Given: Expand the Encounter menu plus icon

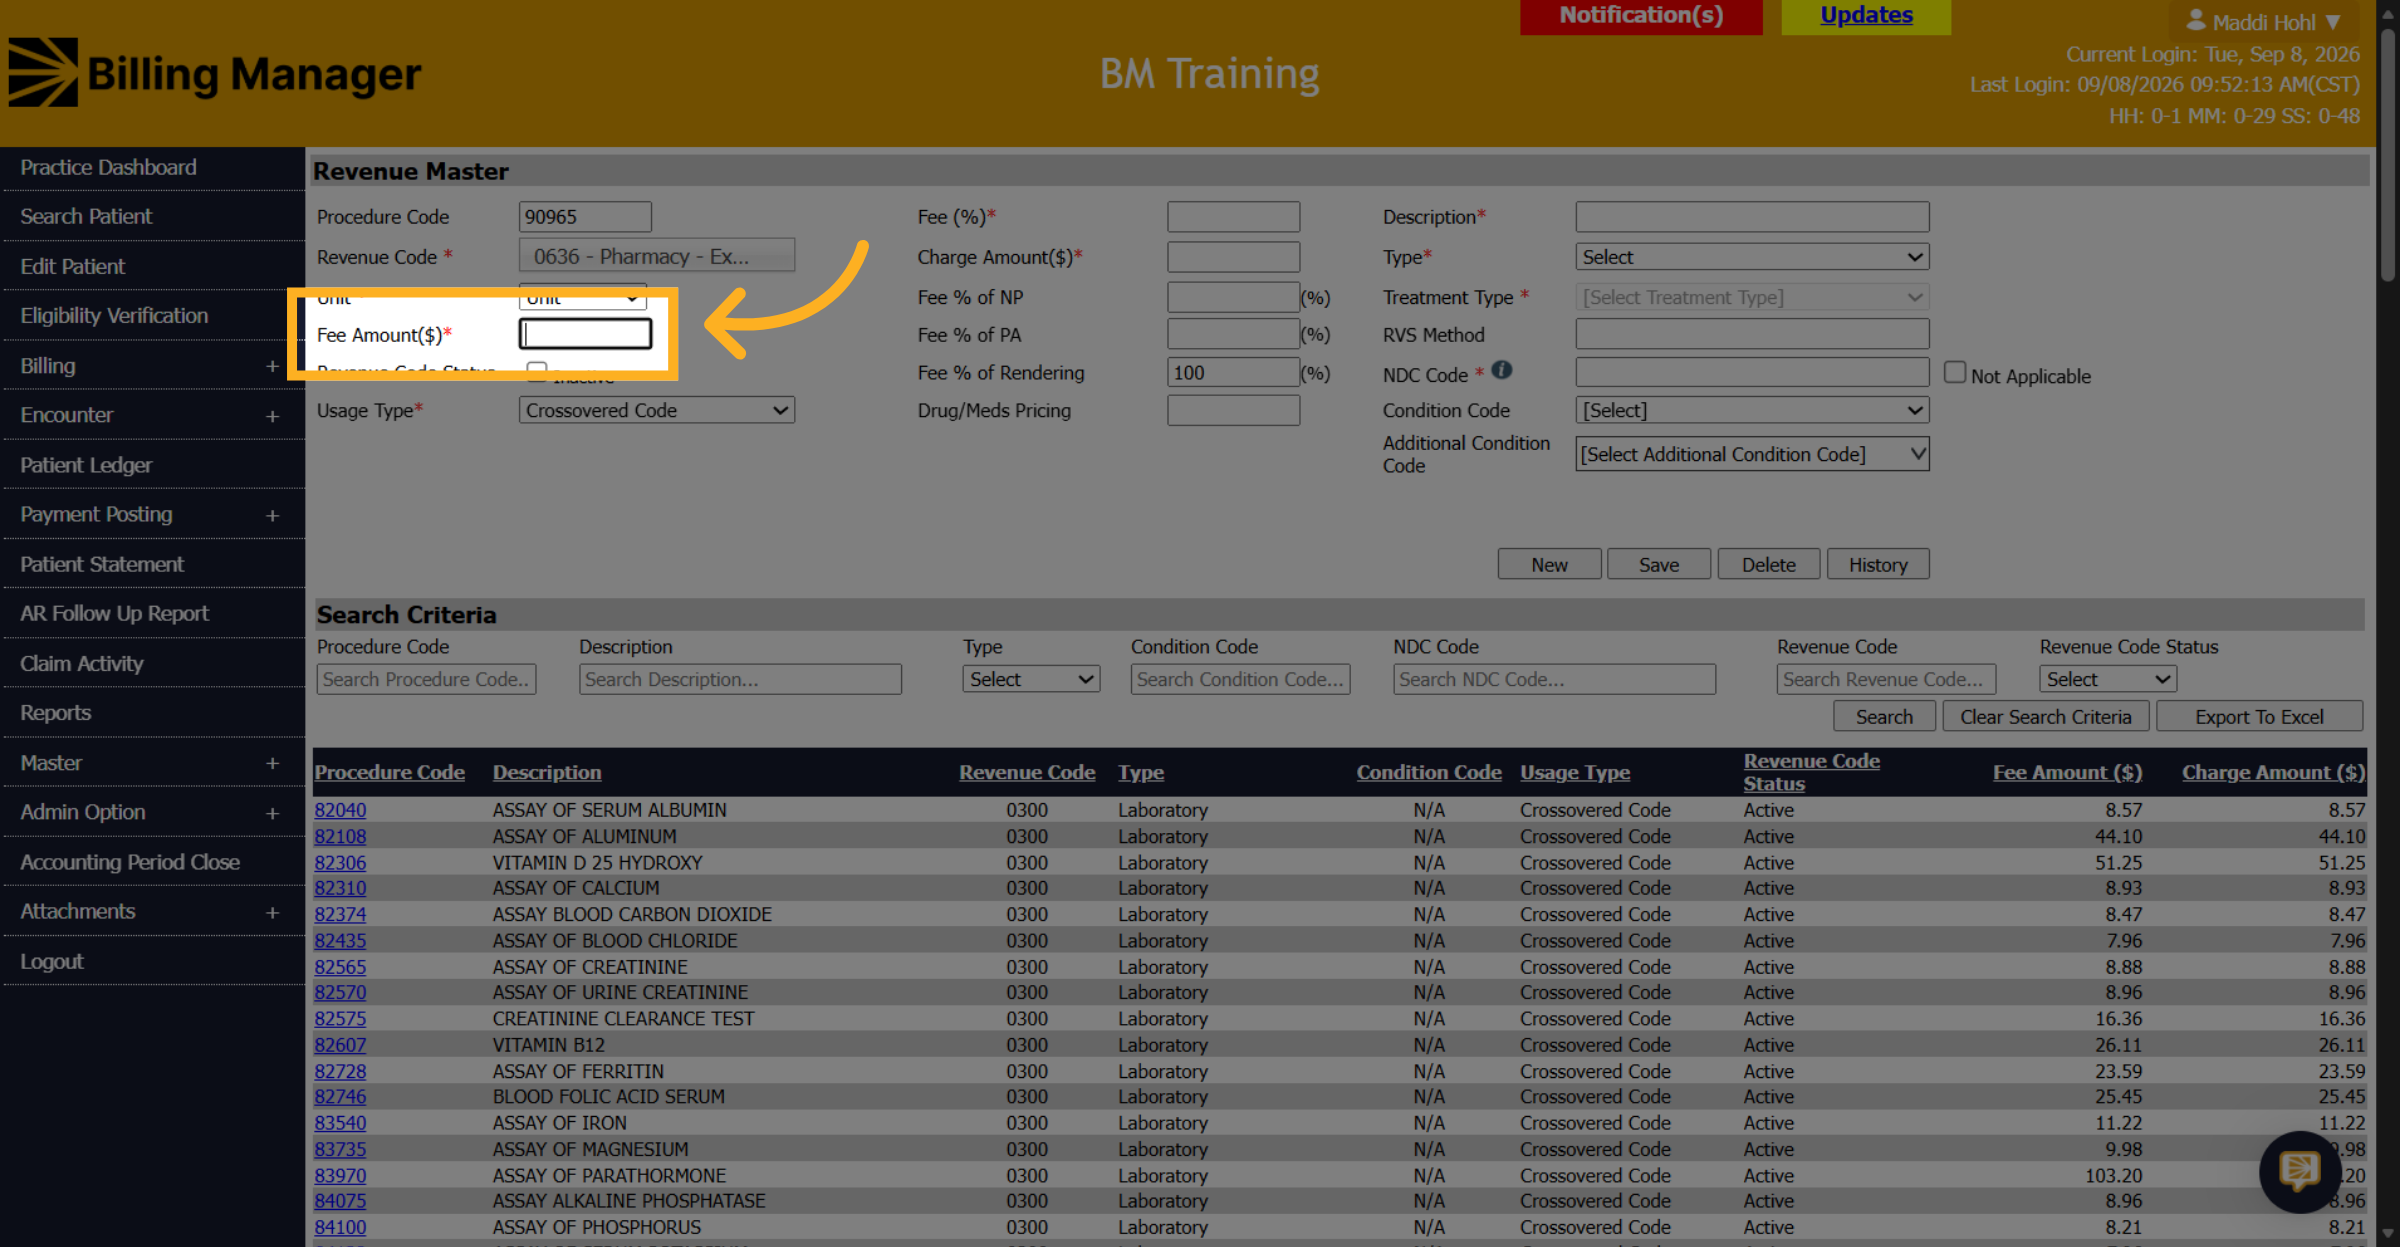Looking at the screenshot, I should pos(272,416).
